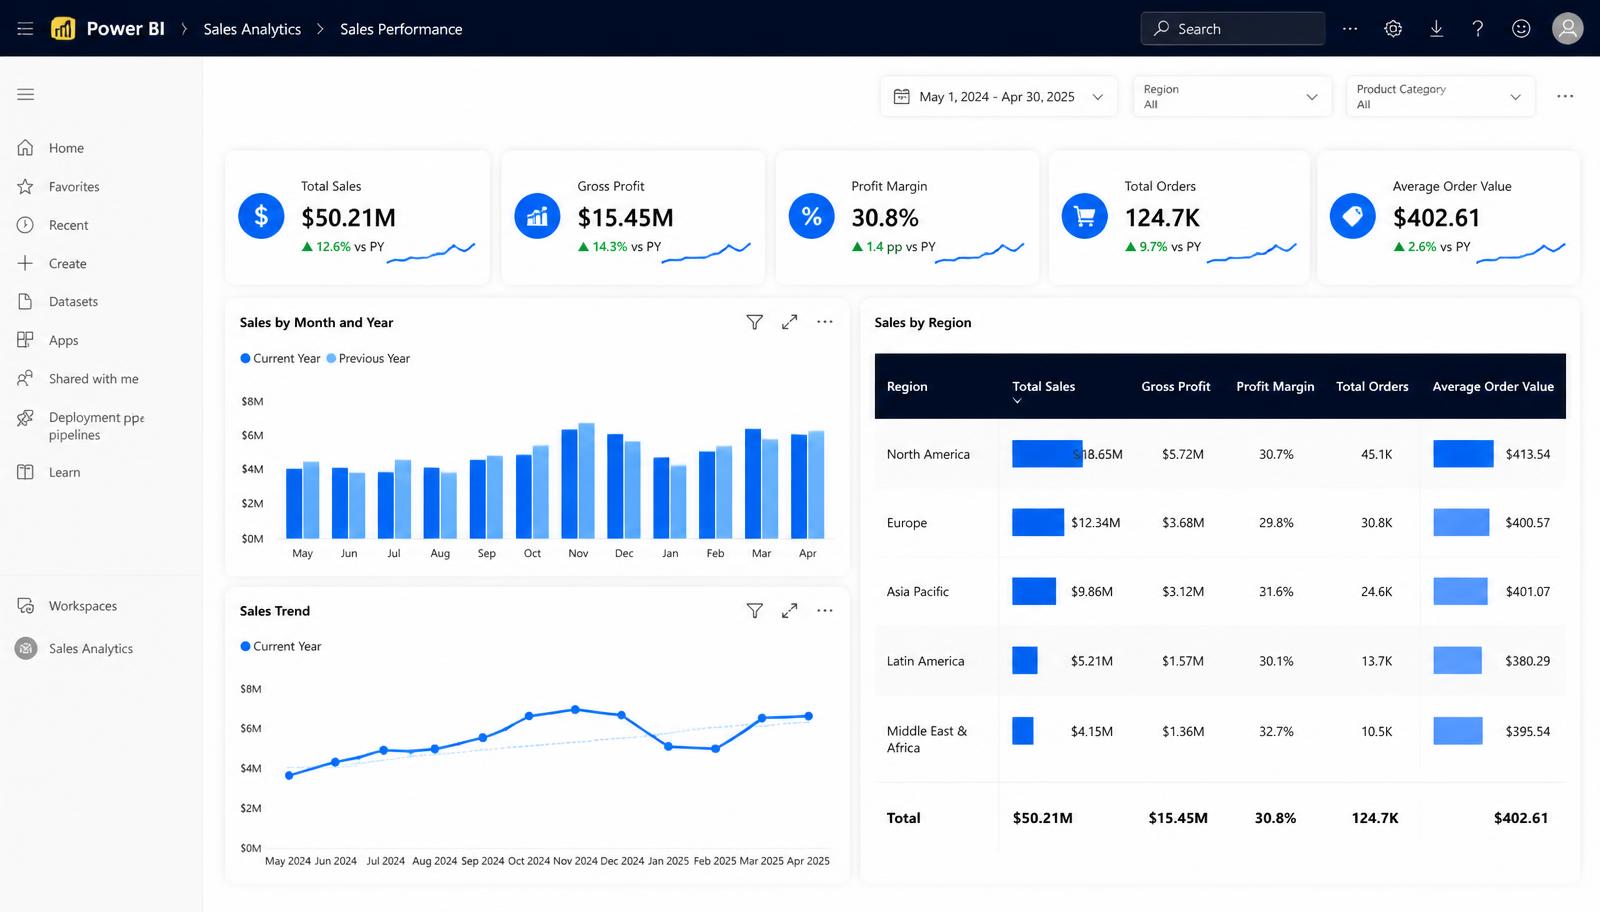Image resolution: width=1600 pixels, height=912 pixels.
Task: Toggle Current Year legend in Sales by Month
Action: pyautogui.click(x=280, y=358)
